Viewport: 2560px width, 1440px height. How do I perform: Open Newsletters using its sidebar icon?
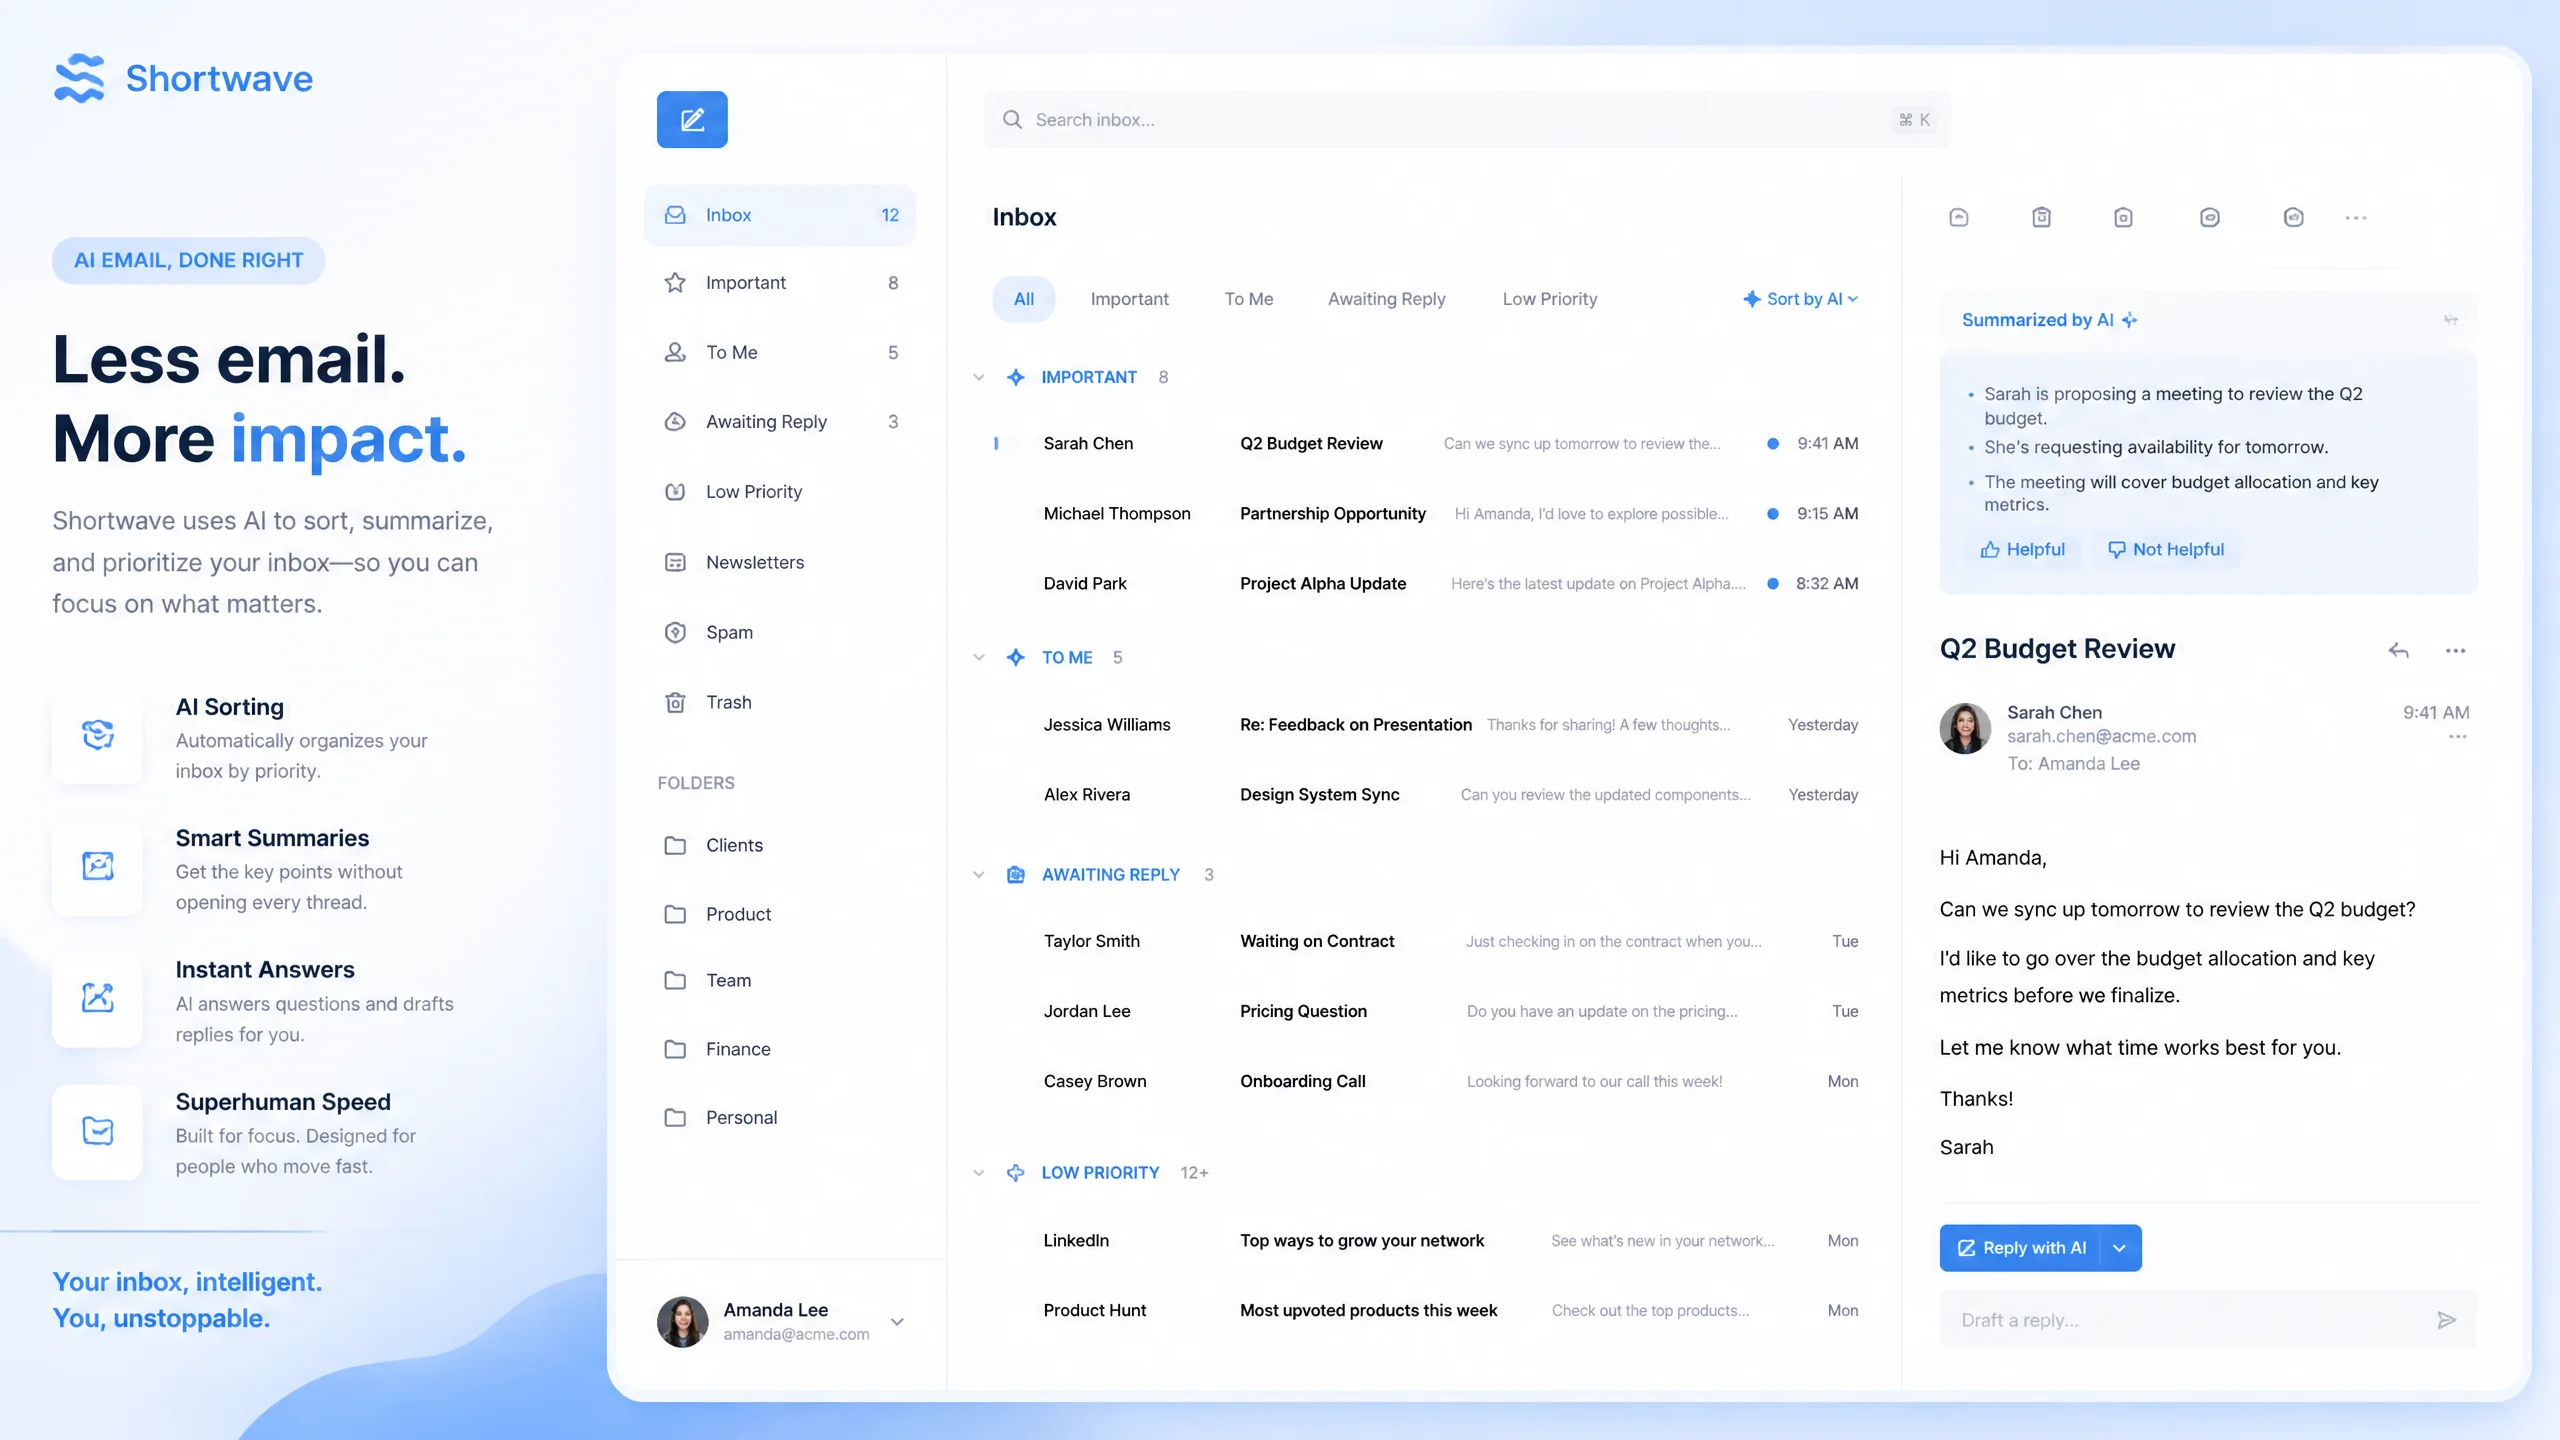[x=675, y=562]
